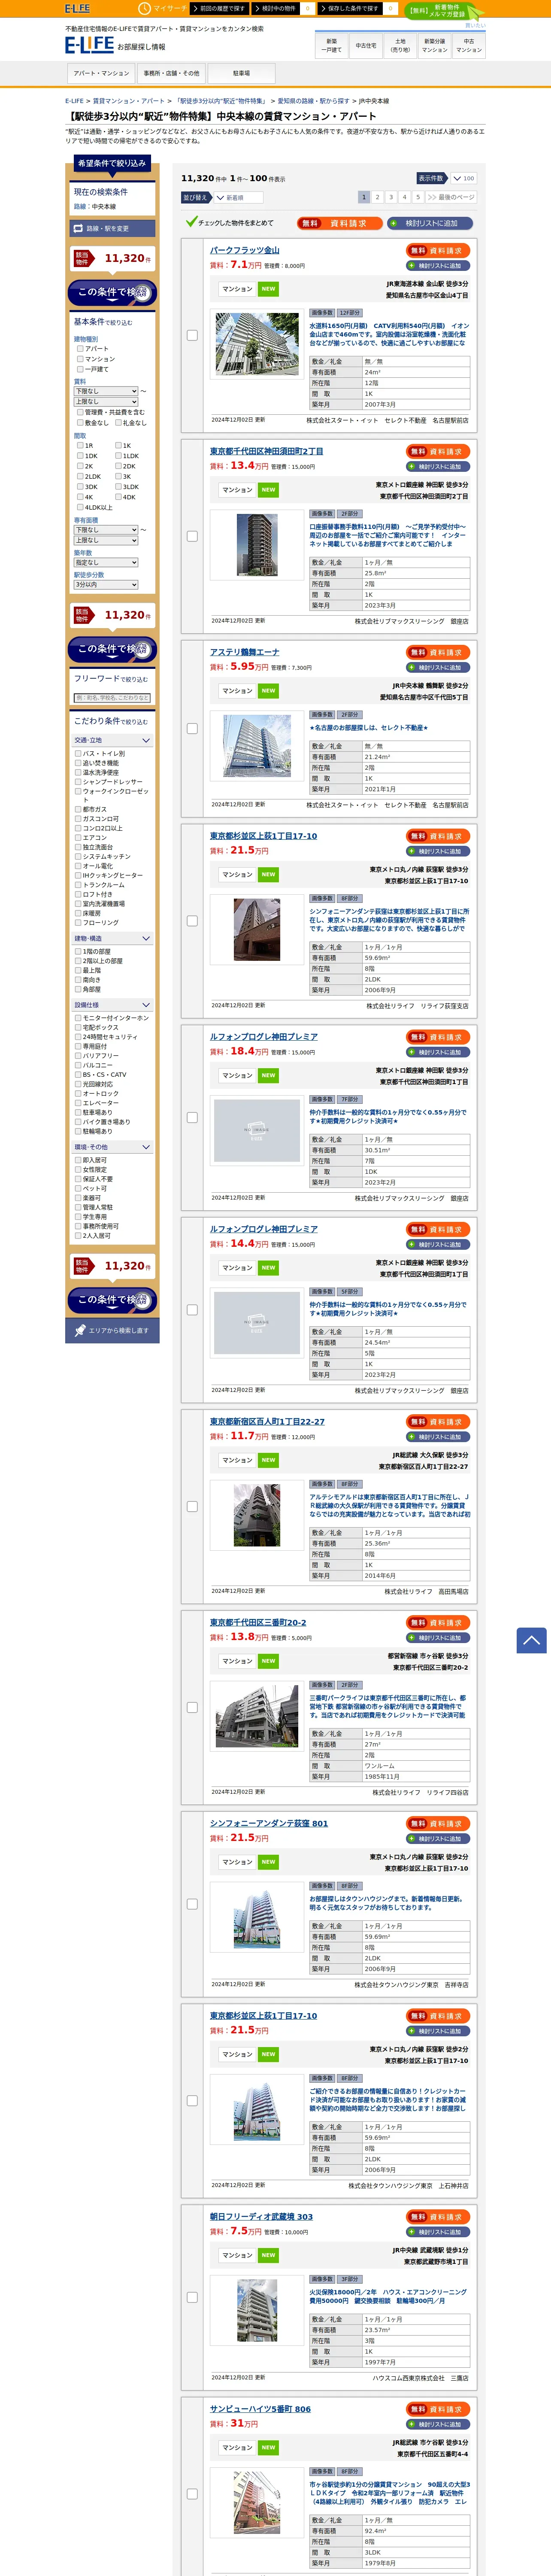Add サンビューハイツ5番町 806 to 検討リスト

click(438, 2424)
